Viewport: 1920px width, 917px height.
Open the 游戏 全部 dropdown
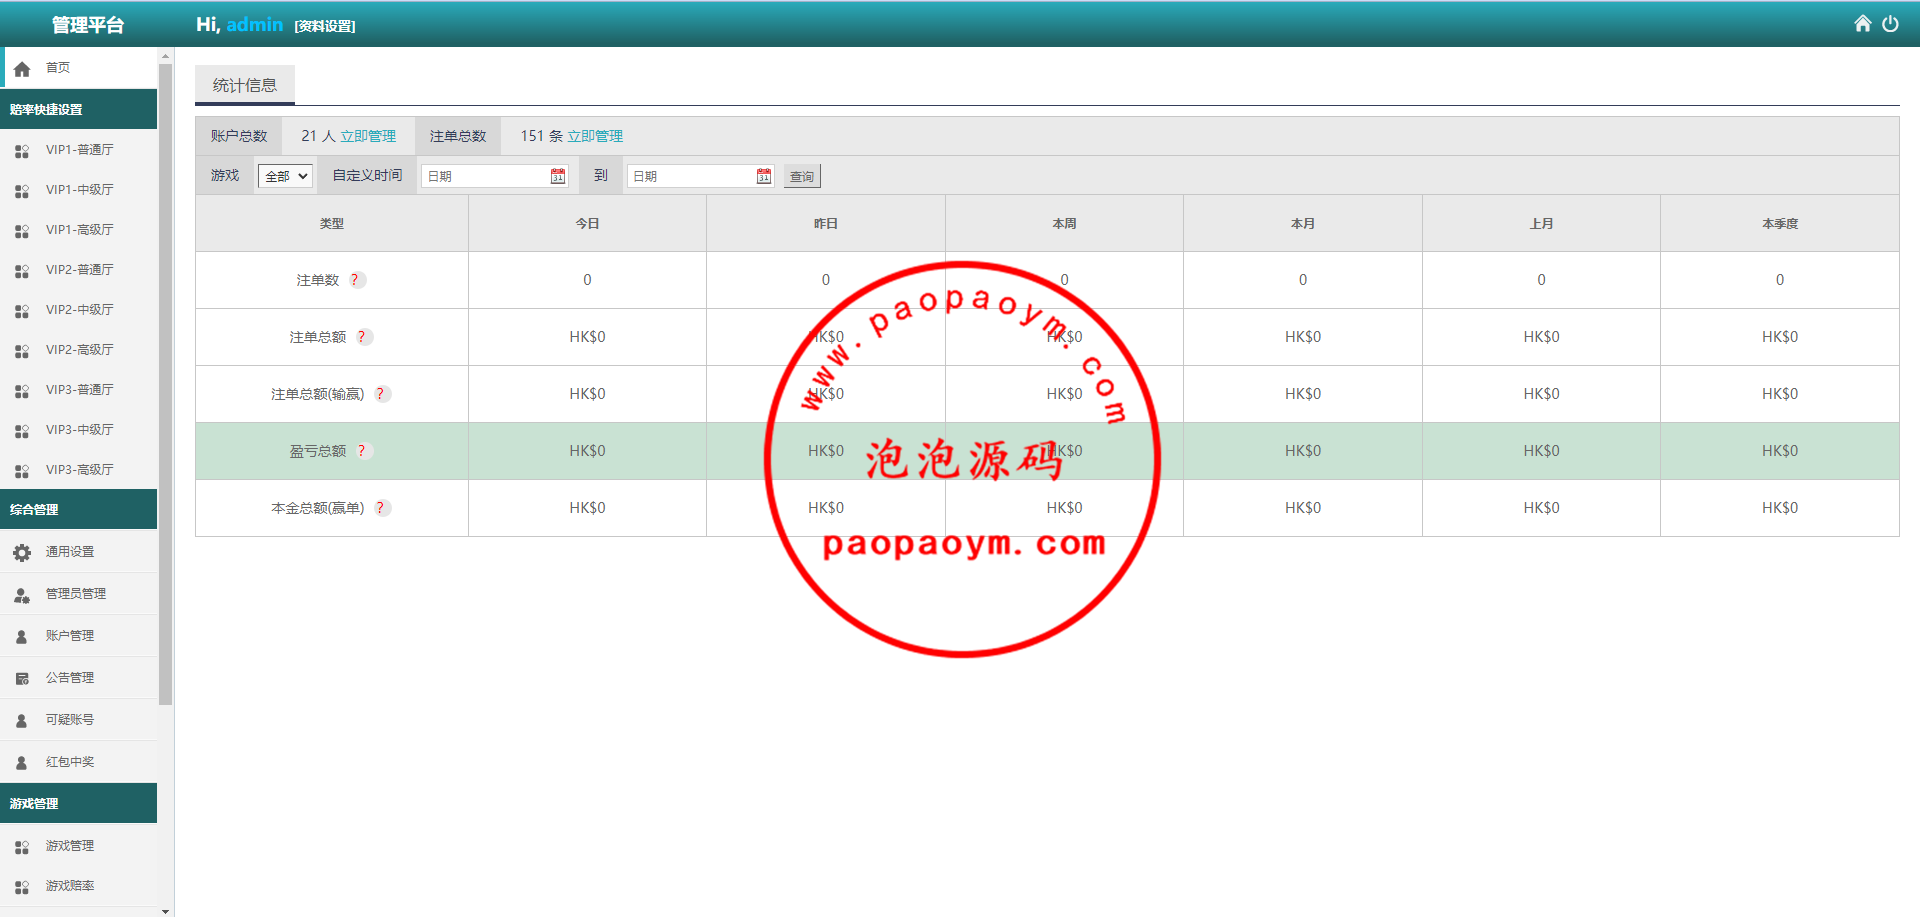286,176
